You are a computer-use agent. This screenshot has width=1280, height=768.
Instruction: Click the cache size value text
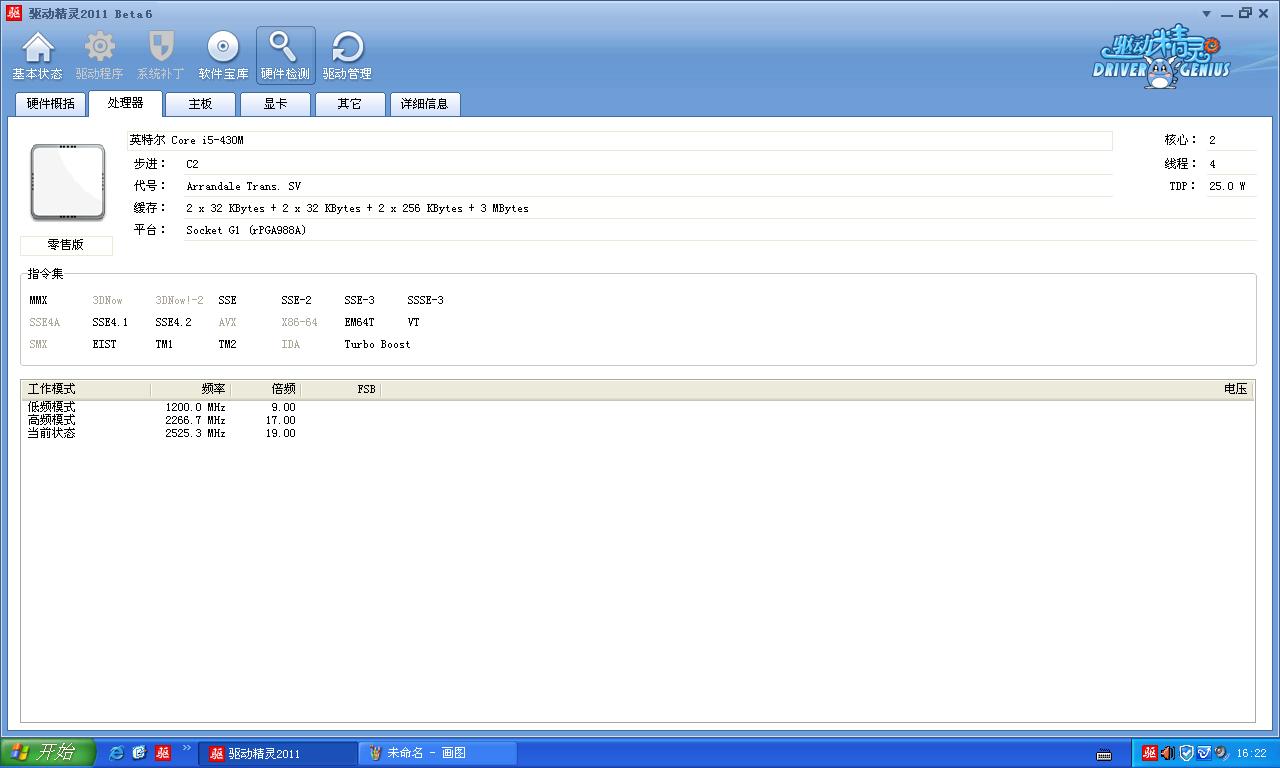coord(357,208)
